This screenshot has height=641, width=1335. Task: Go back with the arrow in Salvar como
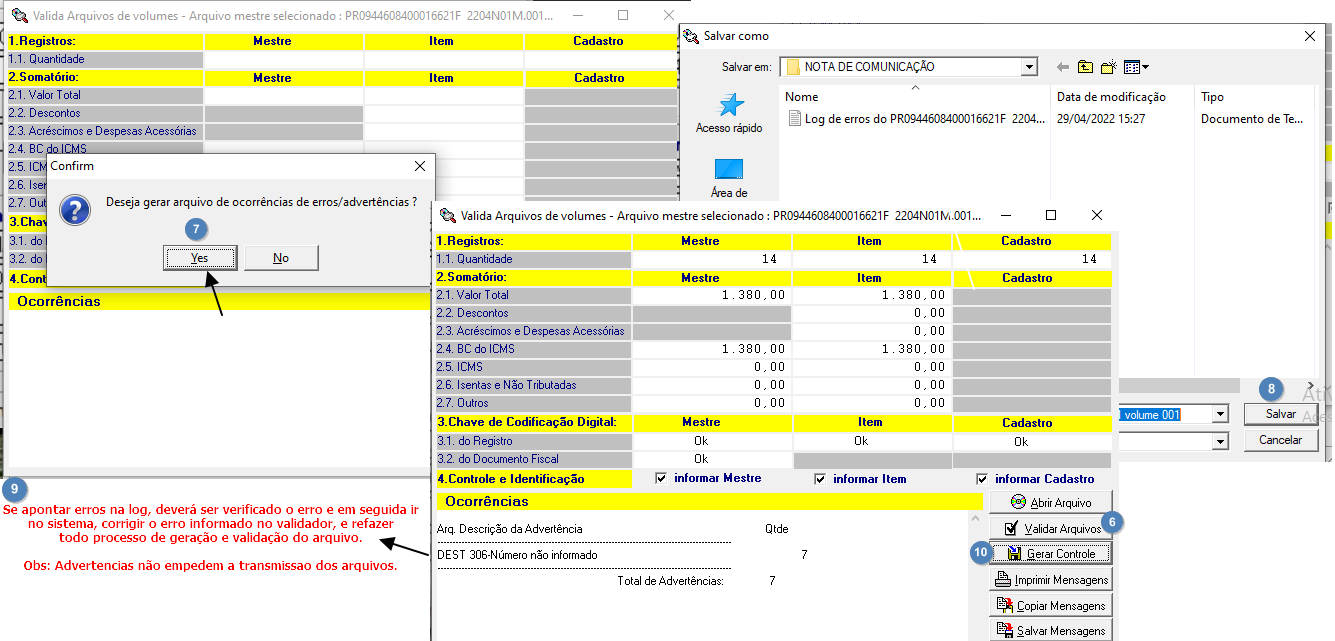coord(1062,67)
